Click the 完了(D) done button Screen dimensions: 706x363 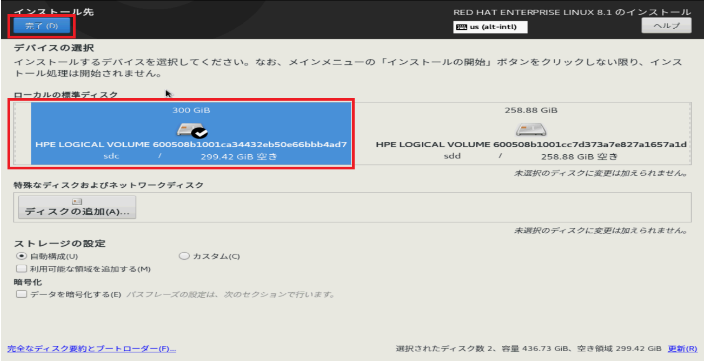[41, 26]
